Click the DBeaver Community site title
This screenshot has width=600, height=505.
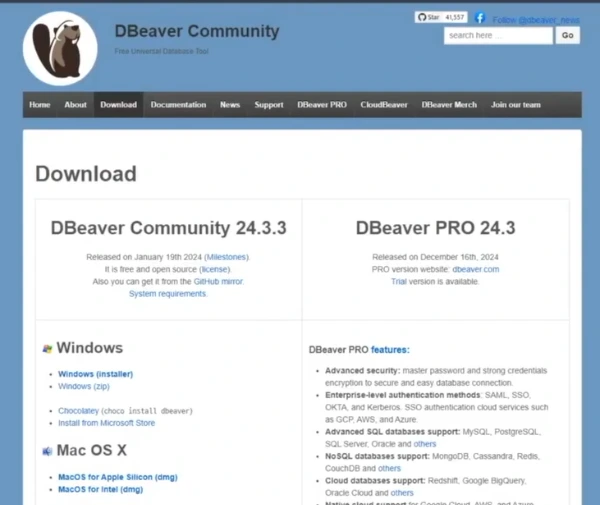[x=197, y=31]
